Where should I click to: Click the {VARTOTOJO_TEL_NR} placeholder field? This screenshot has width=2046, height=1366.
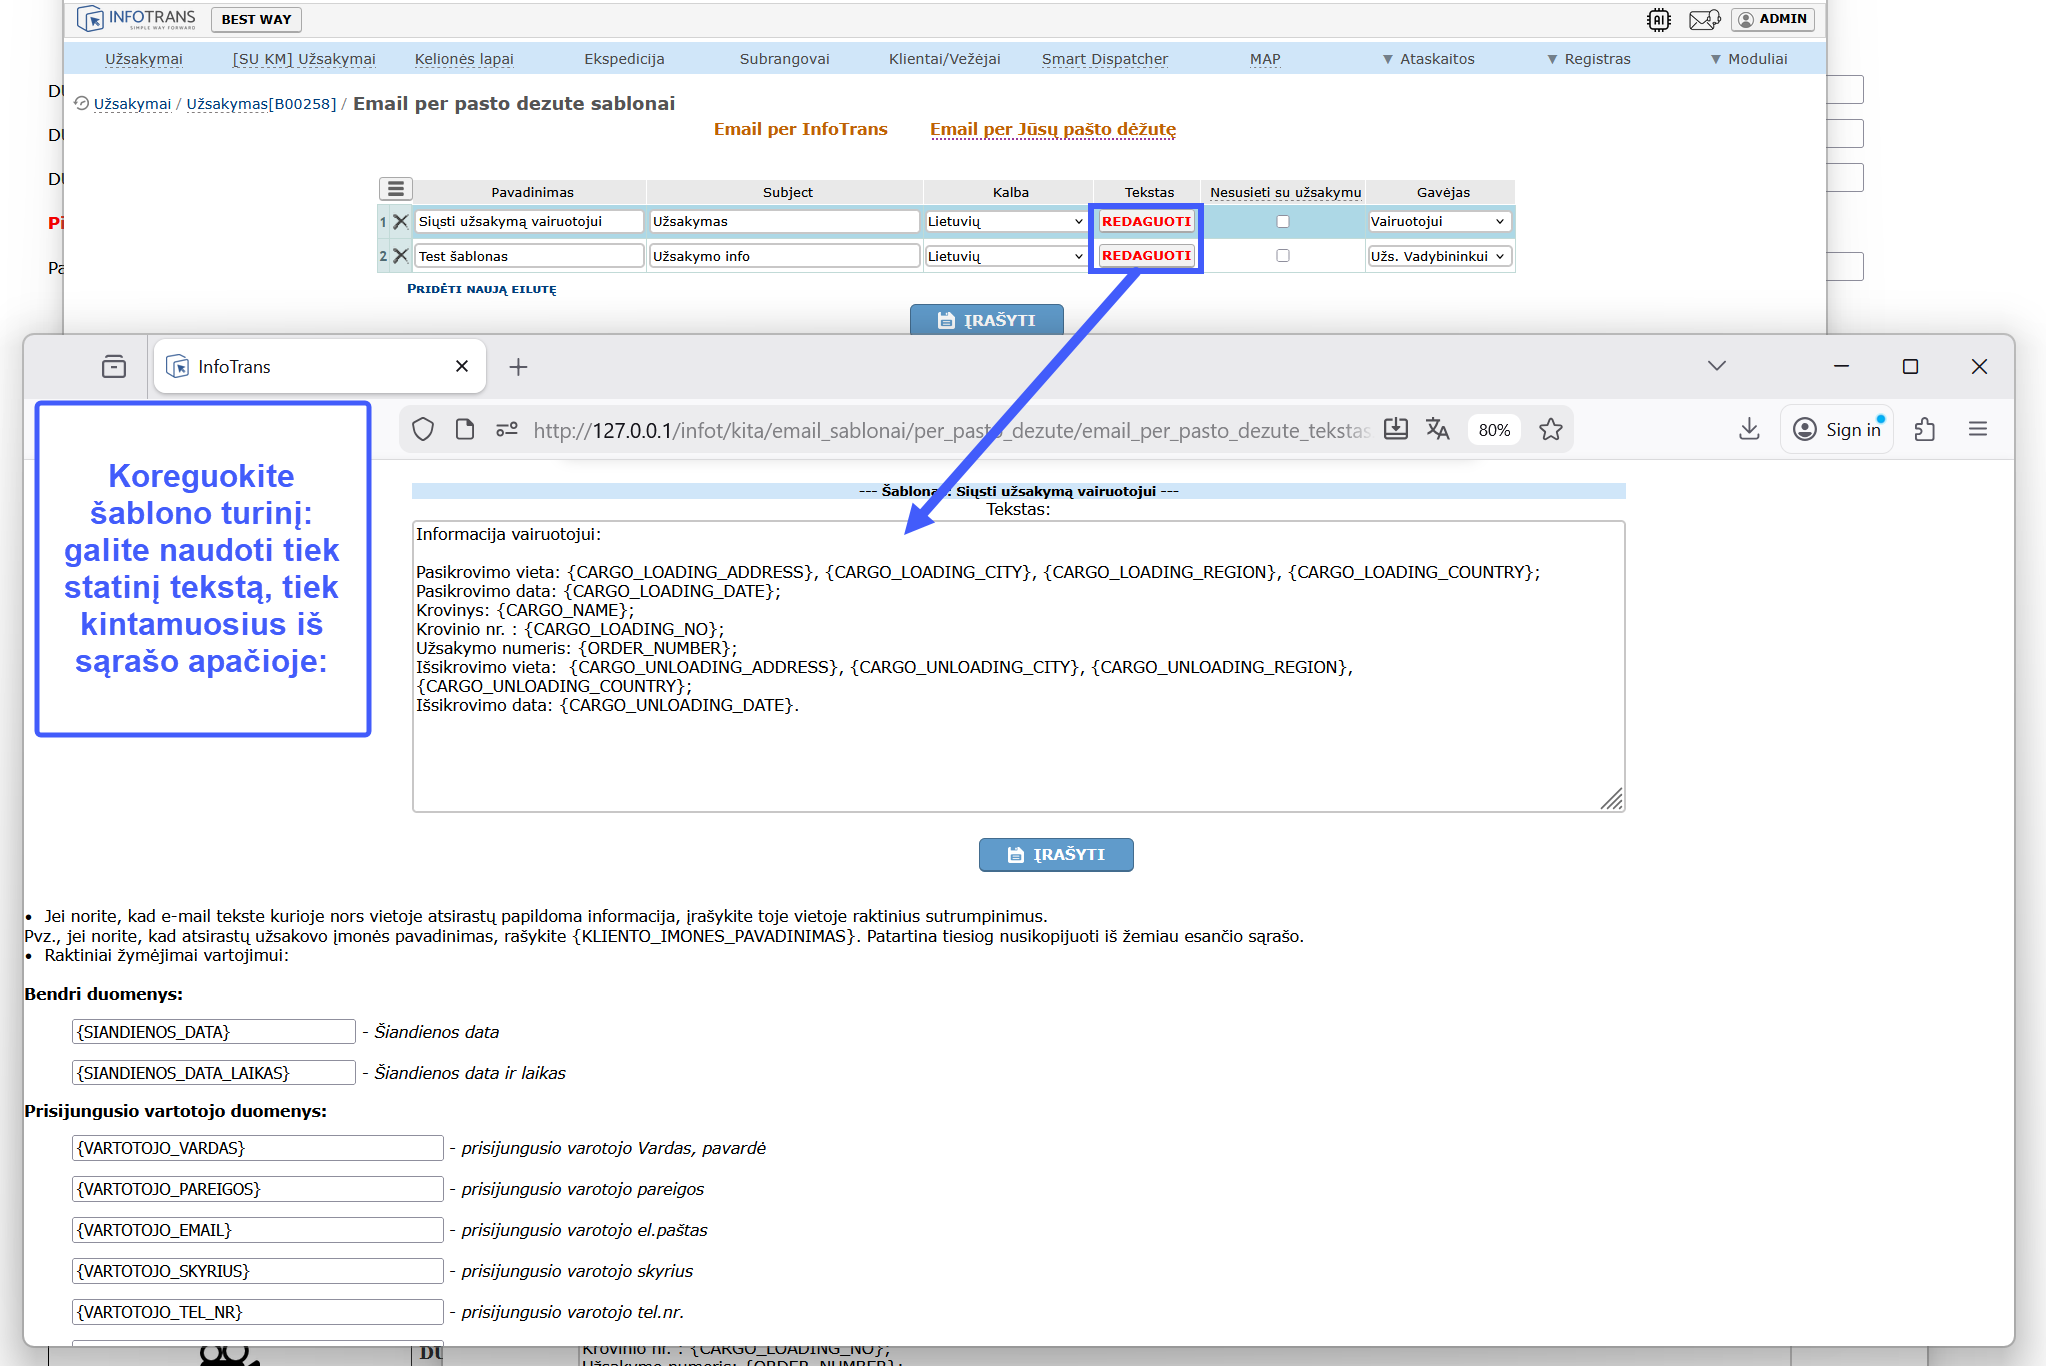pos(258,1312)
